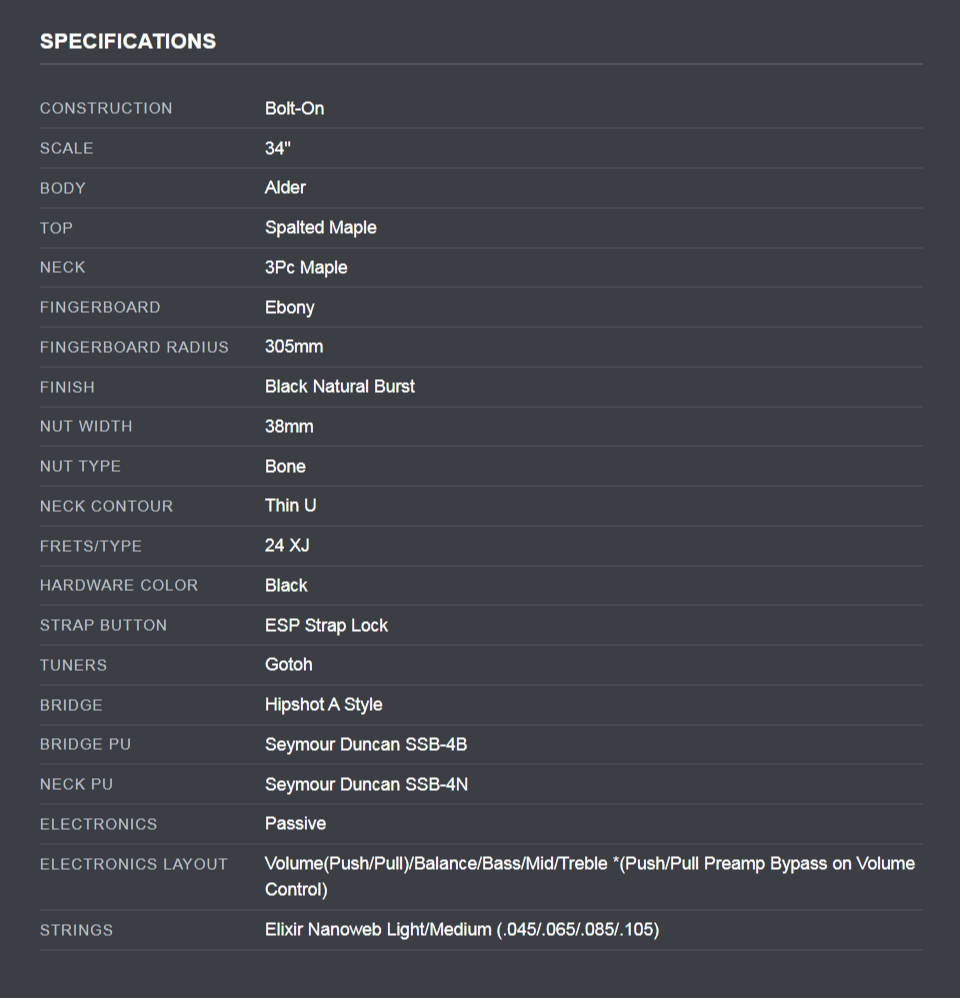960x998 pixels.
Task: Click the Ebony fingerboard value
Action: tap(290, 307)
